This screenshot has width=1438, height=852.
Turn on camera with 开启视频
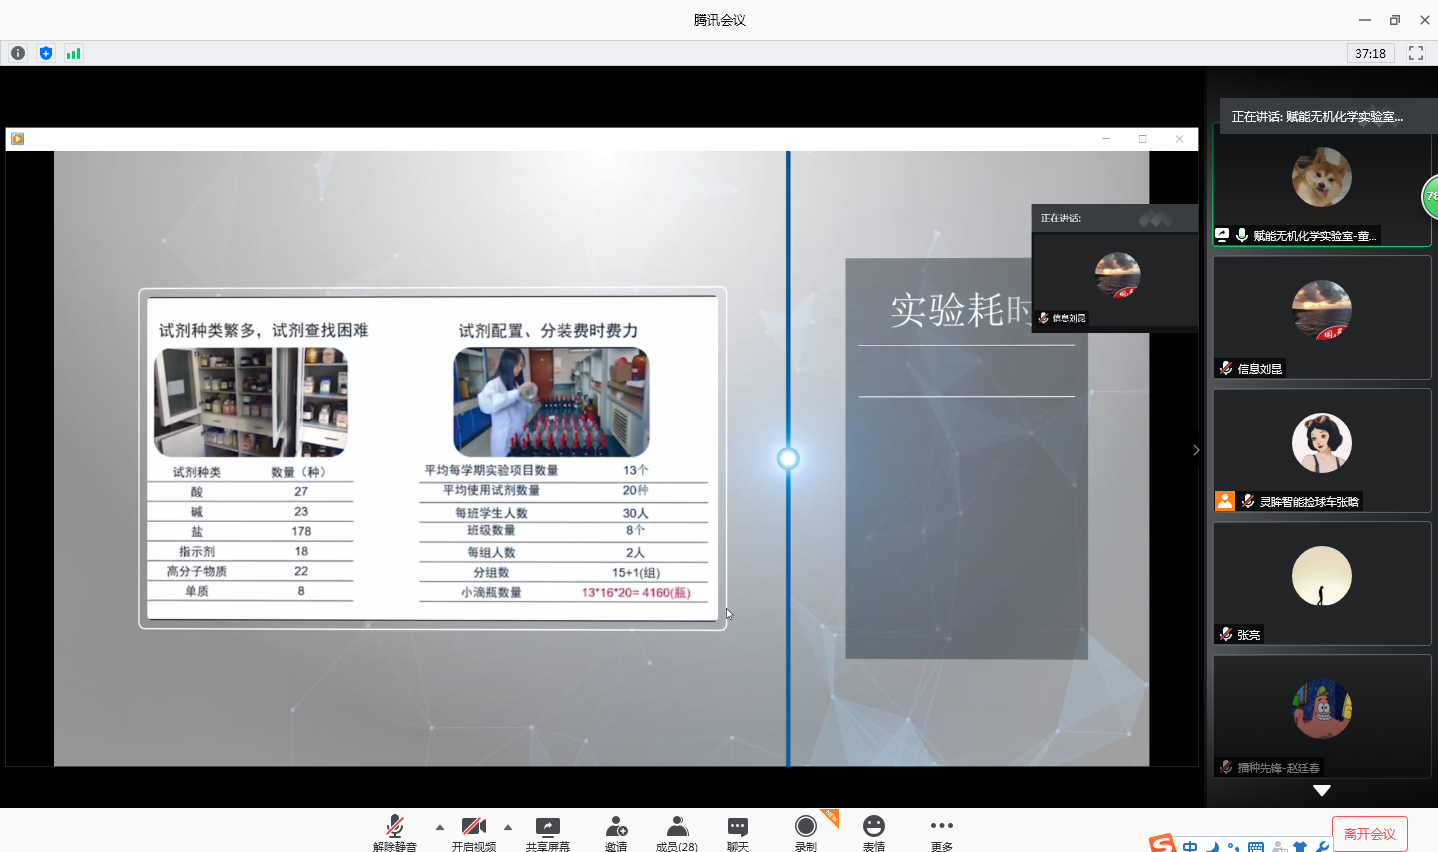pos(473,830)
